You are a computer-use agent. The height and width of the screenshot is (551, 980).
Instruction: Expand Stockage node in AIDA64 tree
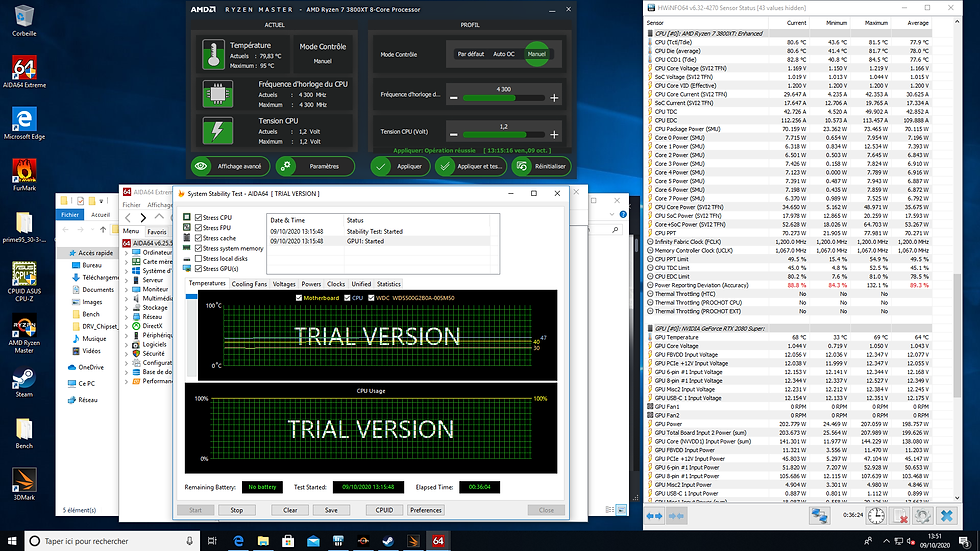(x=127, y=307)
